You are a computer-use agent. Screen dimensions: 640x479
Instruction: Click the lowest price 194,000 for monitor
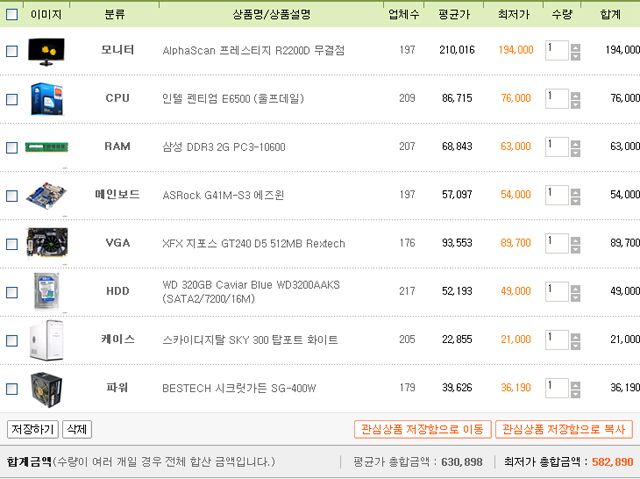pyautogui.click(x=516, y=50)
